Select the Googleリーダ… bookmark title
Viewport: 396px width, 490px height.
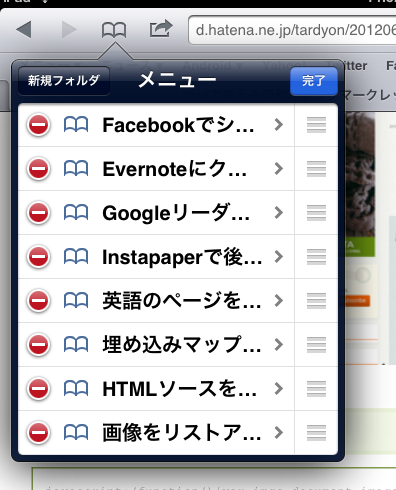pos(176,213)
